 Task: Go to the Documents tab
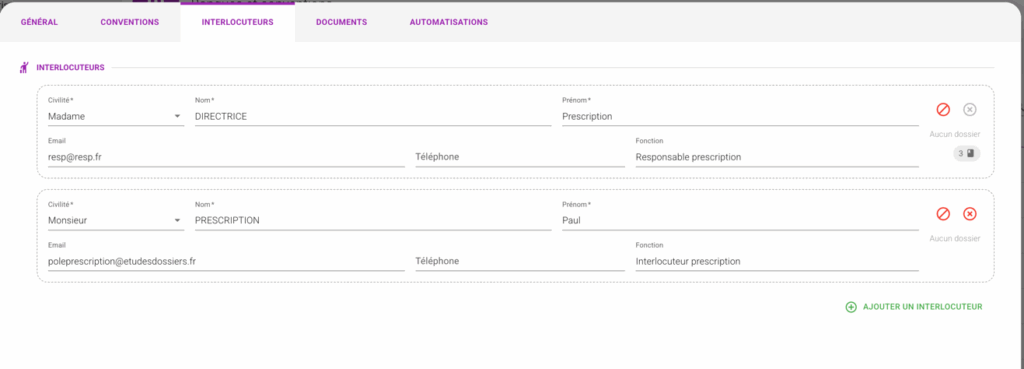coord(342,22)
